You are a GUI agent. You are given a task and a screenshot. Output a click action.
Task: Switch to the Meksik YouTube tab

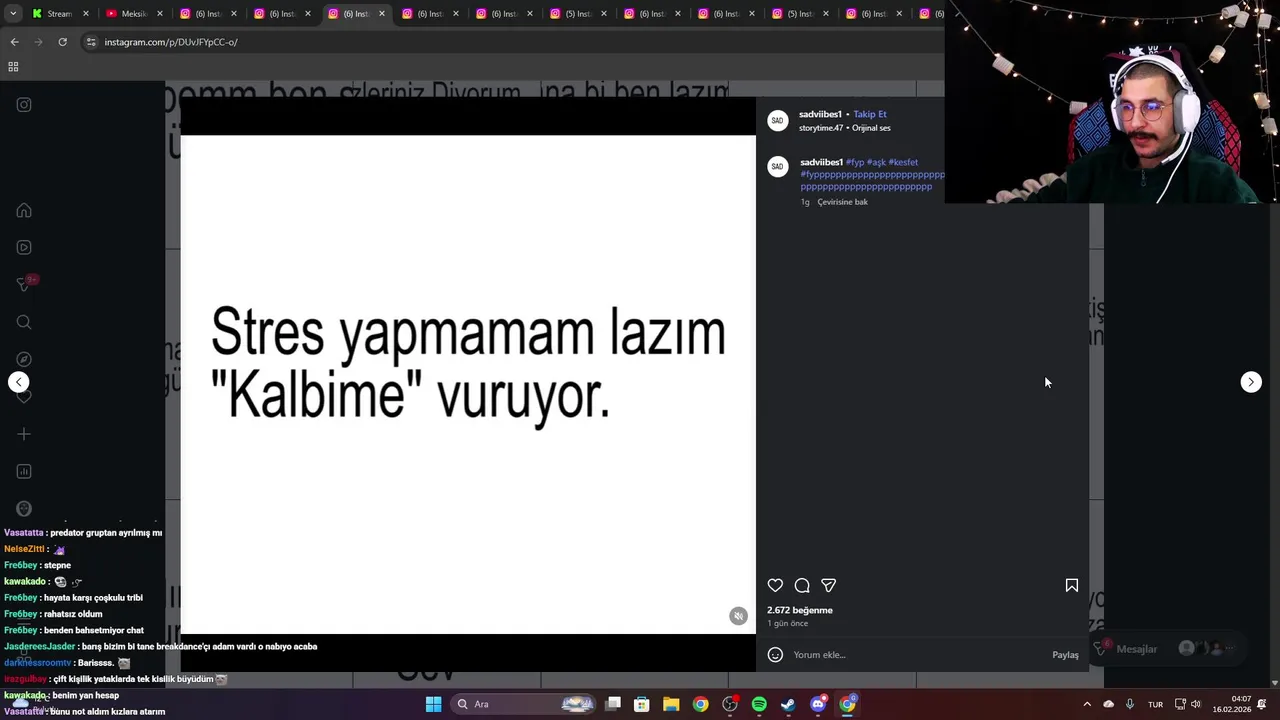point(132,14)
